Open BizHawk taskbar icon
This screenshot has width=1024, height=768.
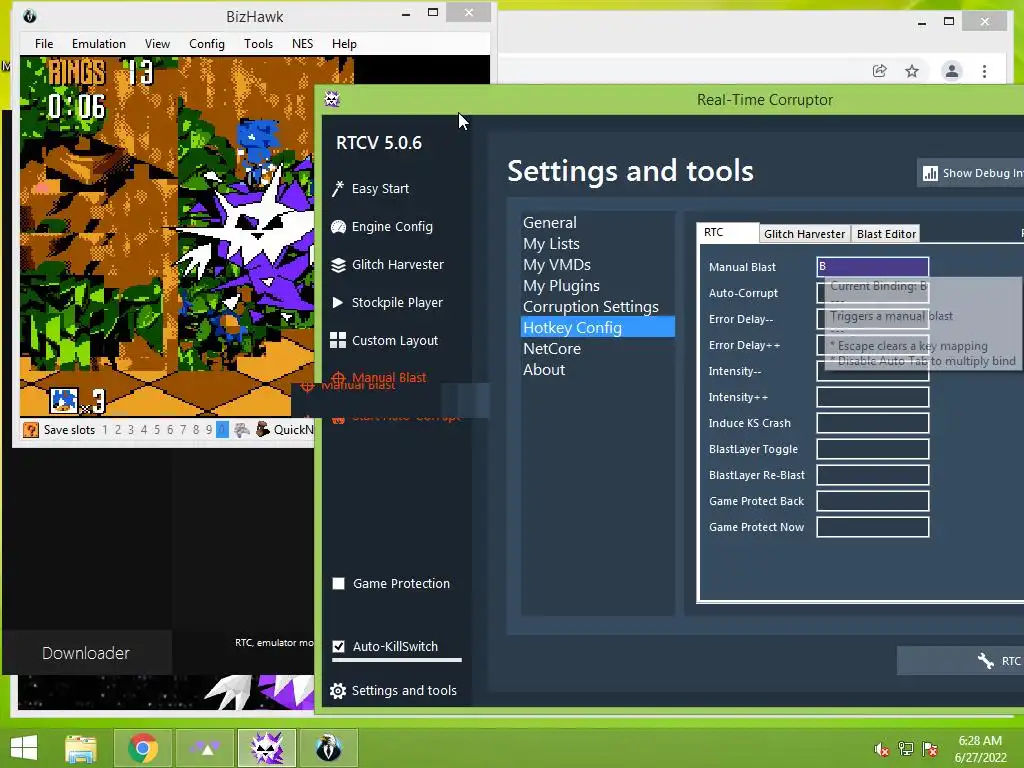pos(328,748)
